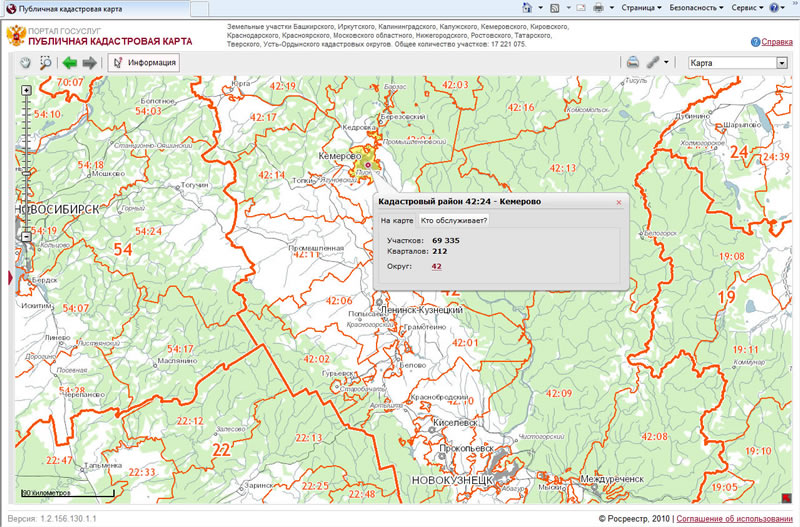Screen dimensions: 800x527
Task: Click the Rosreestr coat of arms logo
Action: [x=16, y=36]
